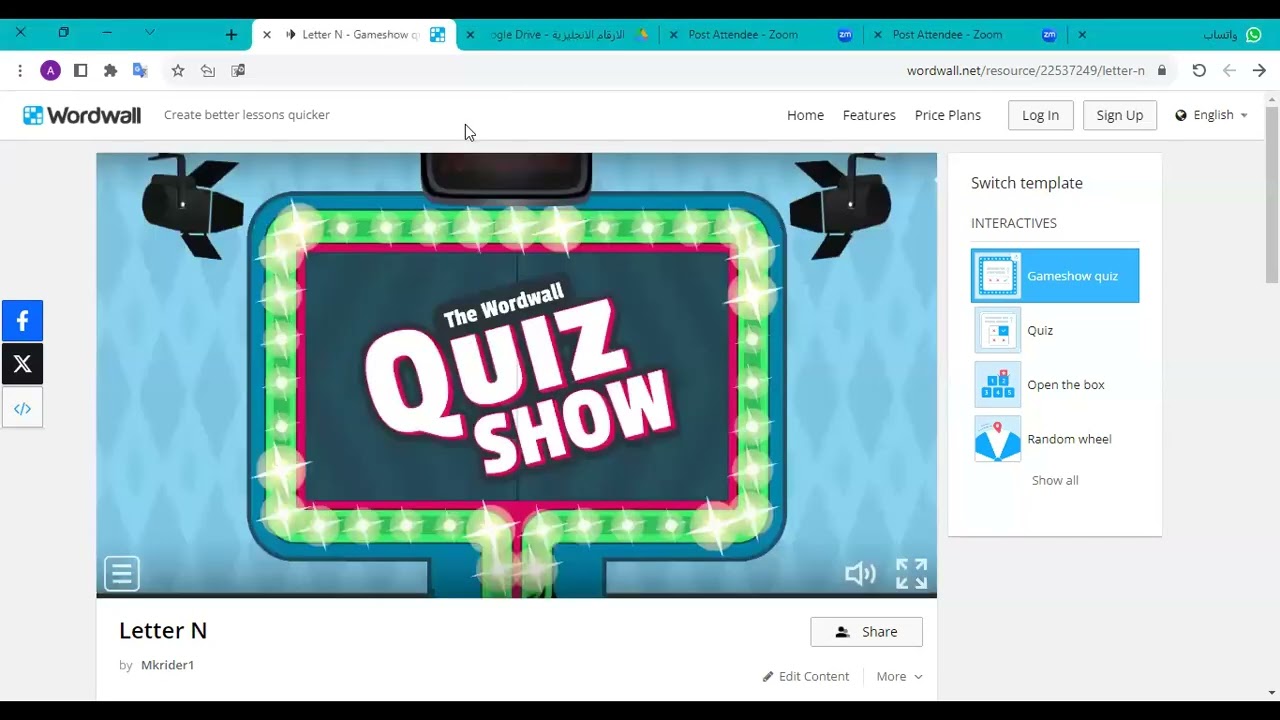Click the scrollbar down arrow
The width and height of the screenshot is (1280, 720).
[x=1272, y=692]
